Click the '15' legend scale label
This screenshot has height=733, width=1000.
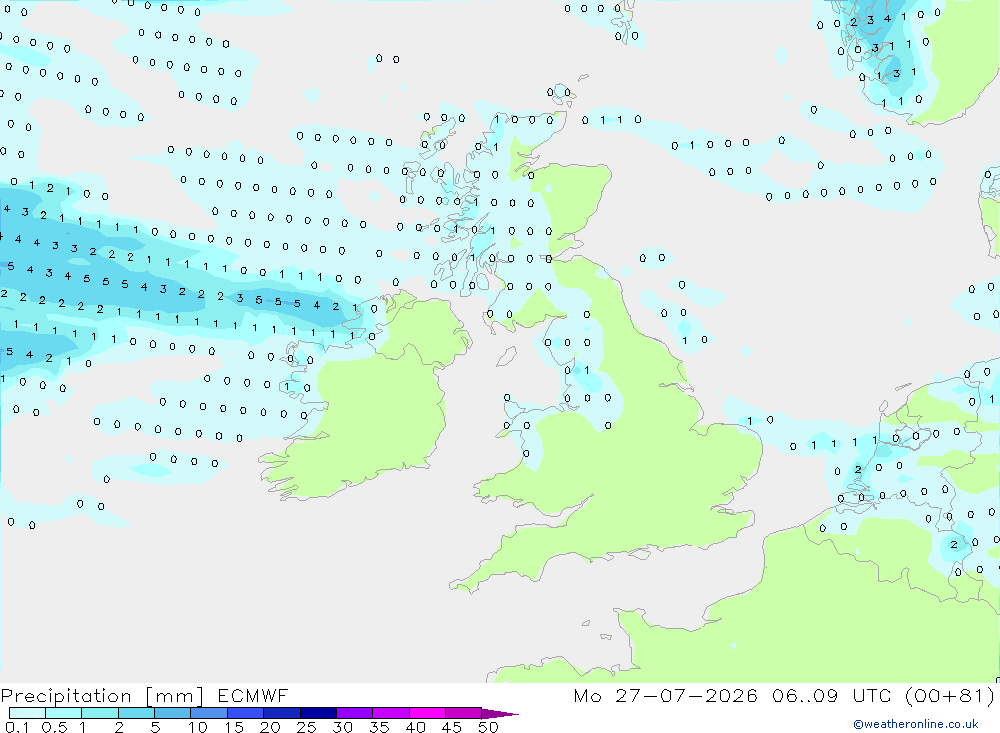(234, 727)
